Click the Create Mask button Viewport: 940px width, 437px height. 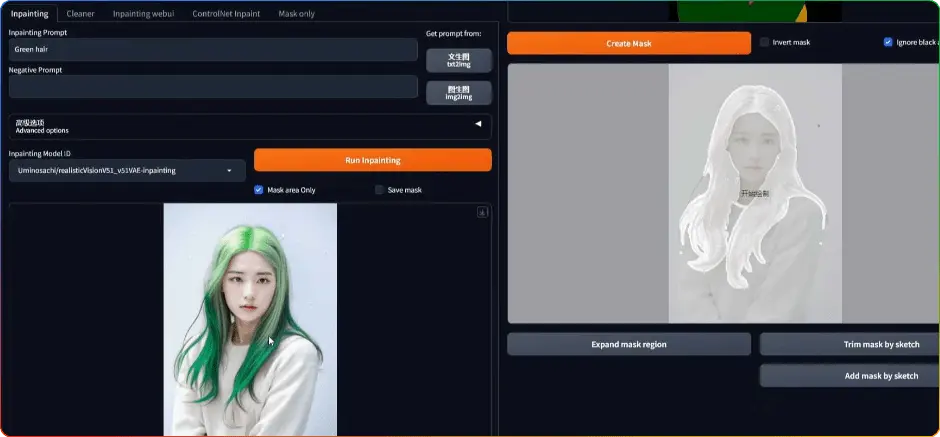point(628,44)
